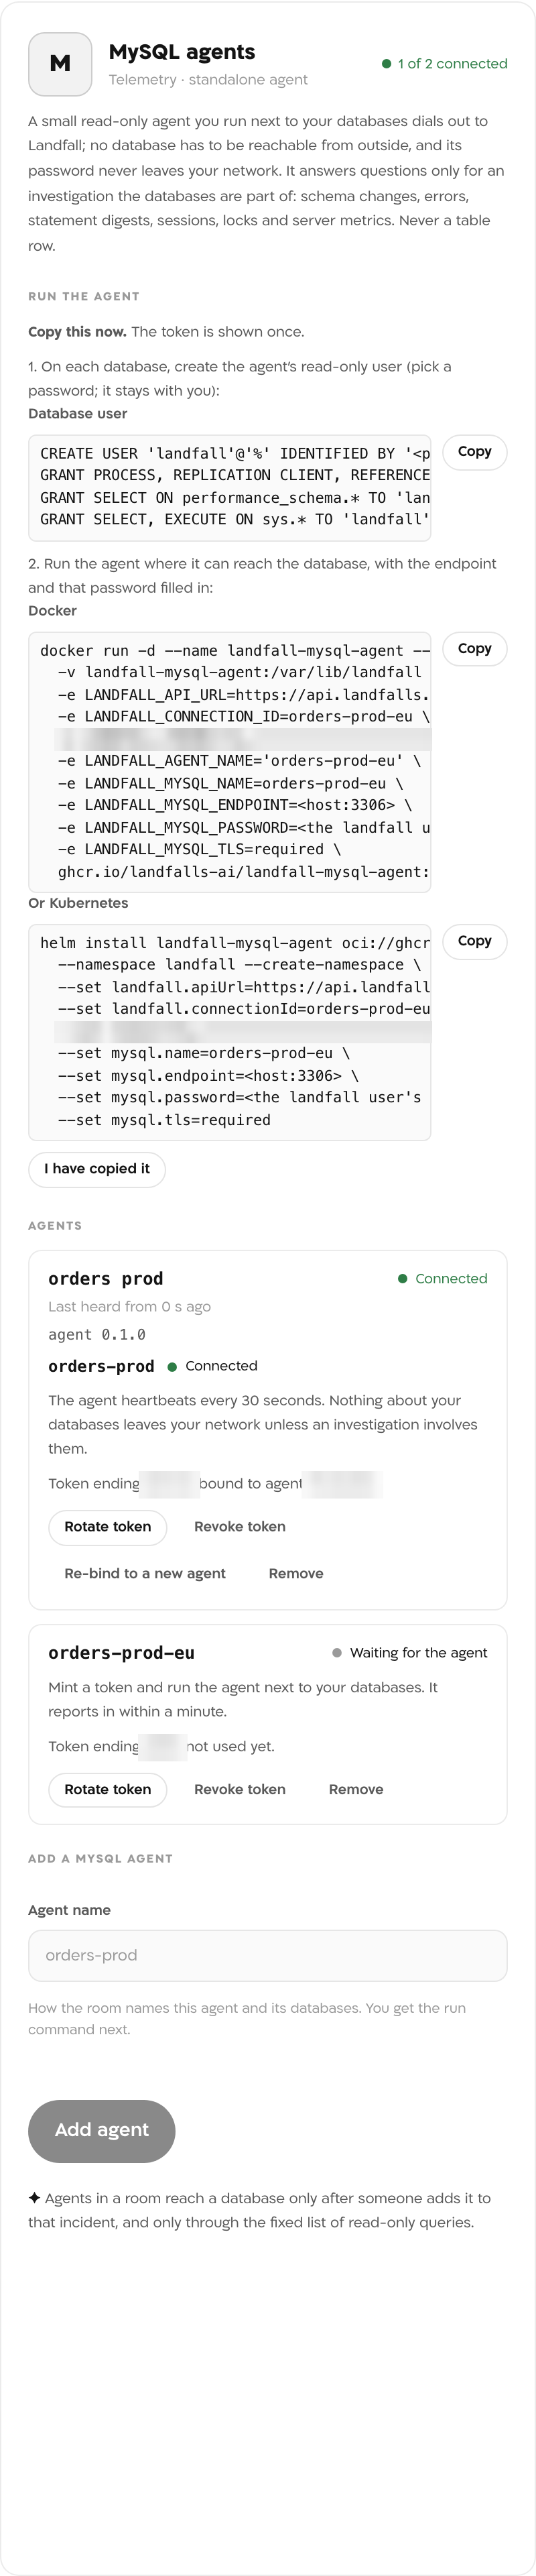
Task: Click the orders prod card title
Action: pos(106,1279)
